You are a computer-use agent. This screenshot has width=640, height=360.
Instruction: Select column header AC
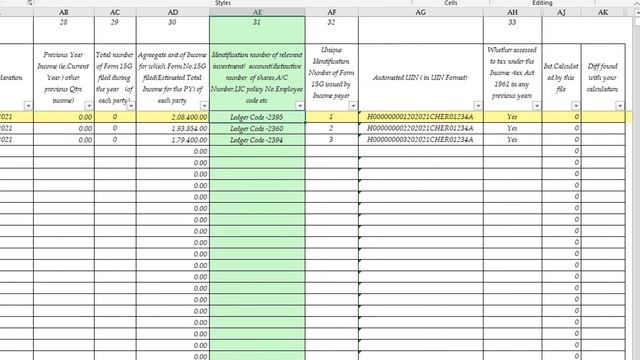point(115,12)
